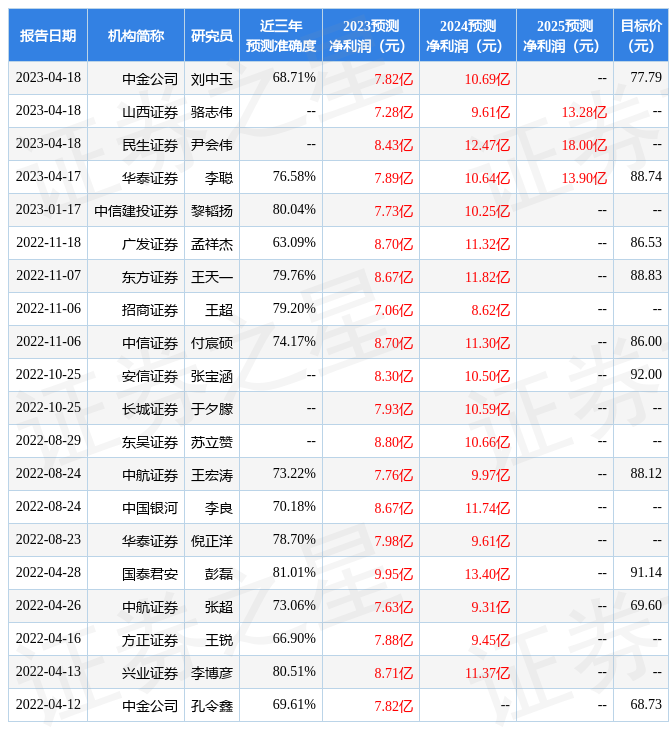Screen dimensions: 669x730
Task: Click the 7.06亿 forecast value
Action: click(x=394, y=310)
